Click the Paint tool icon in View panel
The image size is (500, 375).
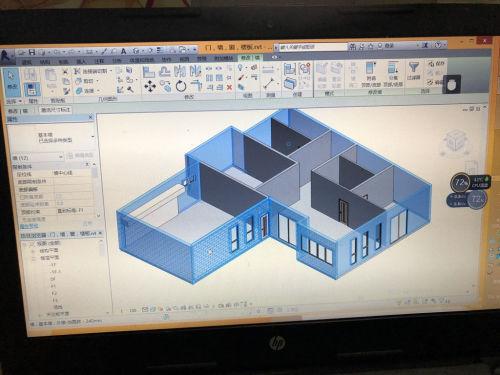click(x=241, y=78)
